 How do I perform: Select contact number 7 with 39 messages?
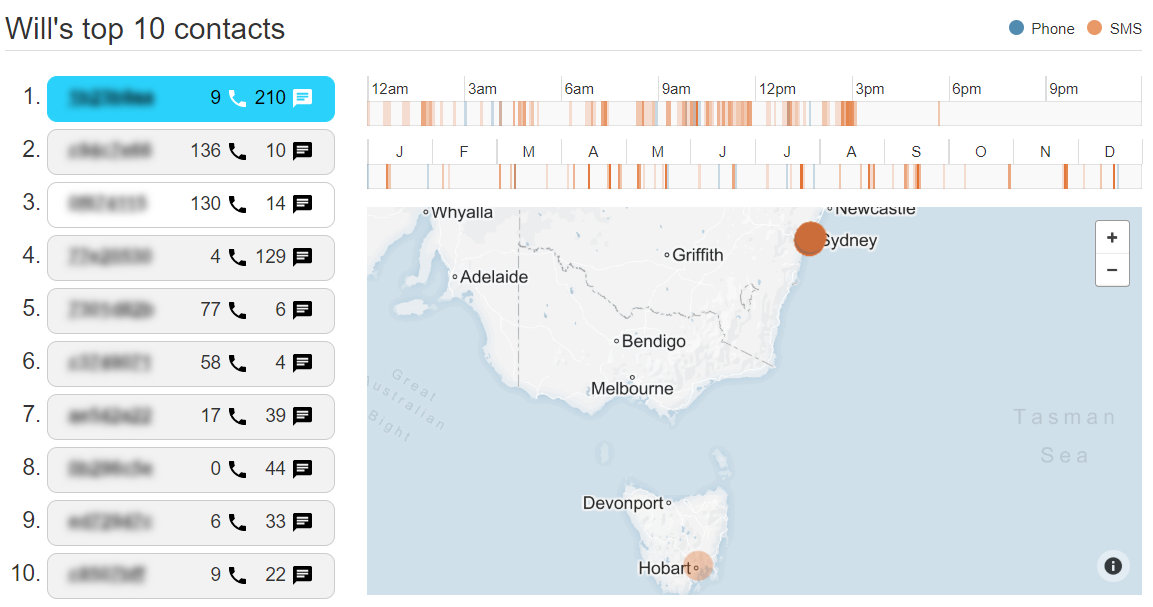pyautogui.click(x=190, y=416)
